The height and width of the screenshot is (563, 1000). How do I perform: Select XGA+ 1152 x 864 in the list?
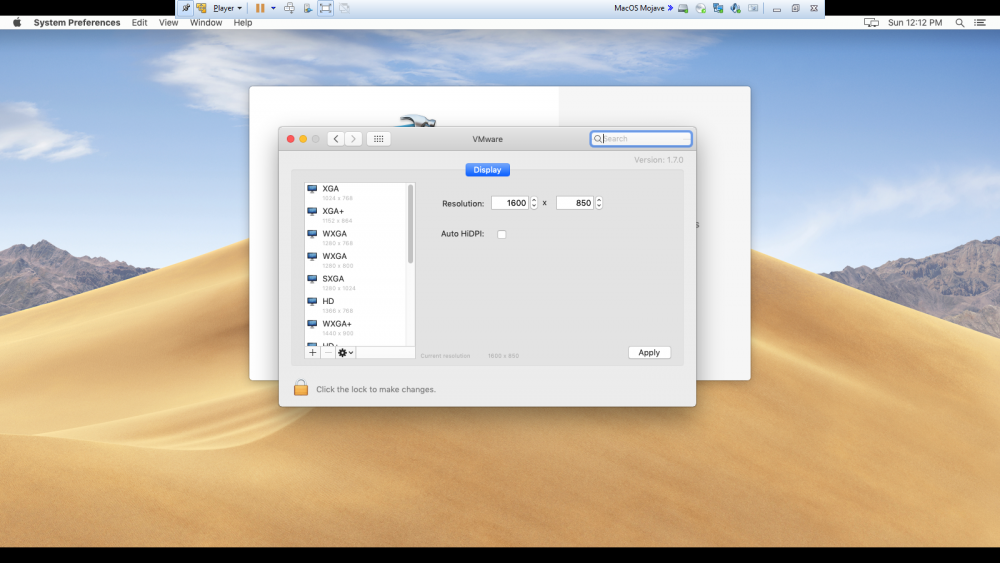pos(356,215)
